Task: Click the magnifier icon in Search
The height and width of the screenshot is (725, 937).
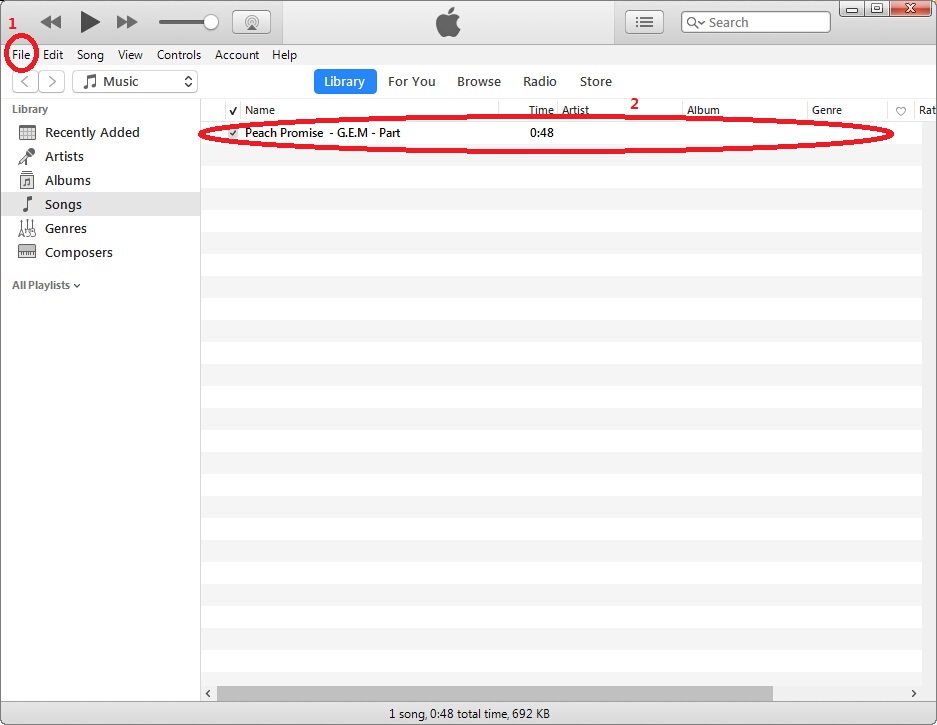Action: pyautogui.click(x=695, y=23)
